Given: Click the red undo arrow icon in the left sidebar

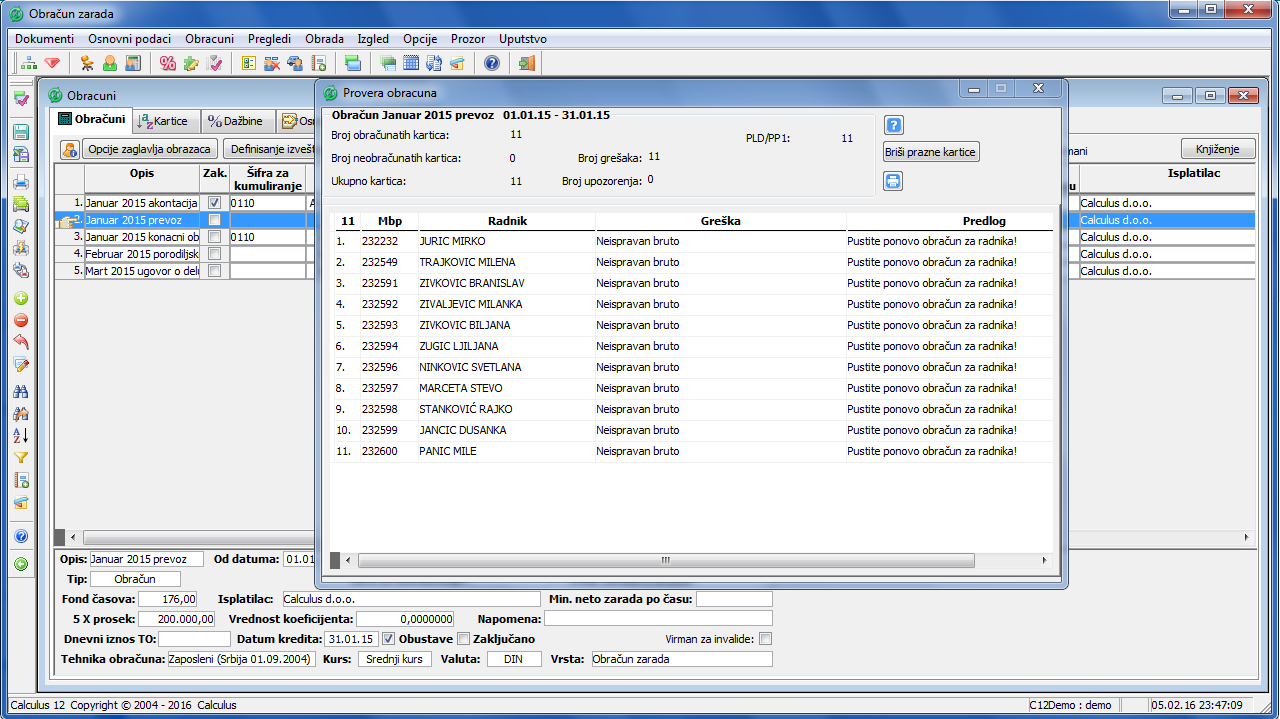Looking at the screenshot, I should [21, 343].
